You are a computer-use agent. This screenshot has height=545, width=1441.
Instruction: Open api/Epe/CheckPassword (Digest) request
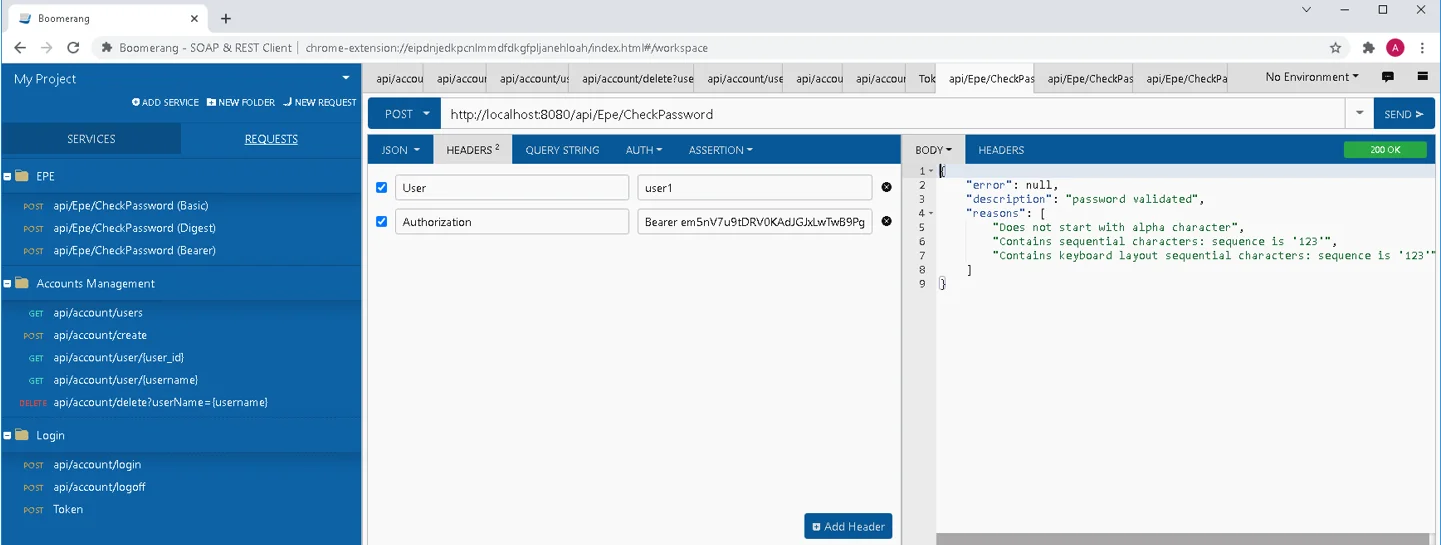coord(132,228)
